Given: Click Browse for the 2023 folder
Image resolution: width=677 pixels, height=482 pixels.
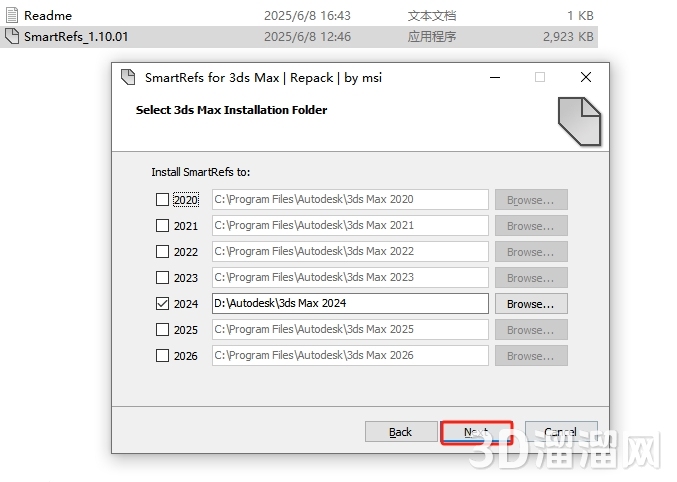Looking at the screenshot, I should point(531,277).
